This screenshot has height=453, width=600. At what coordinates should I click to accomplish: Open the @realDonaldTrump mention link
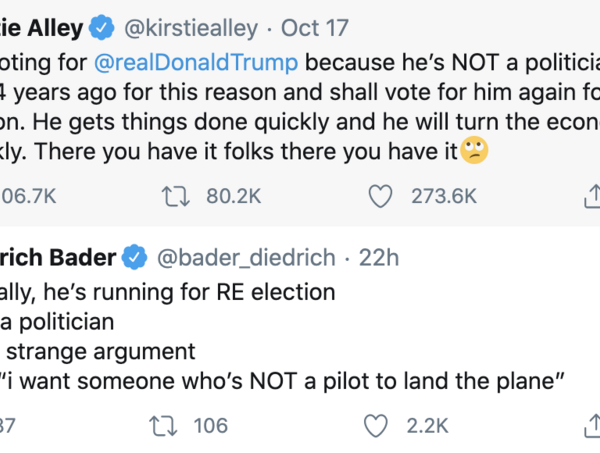tap(196, 63)
